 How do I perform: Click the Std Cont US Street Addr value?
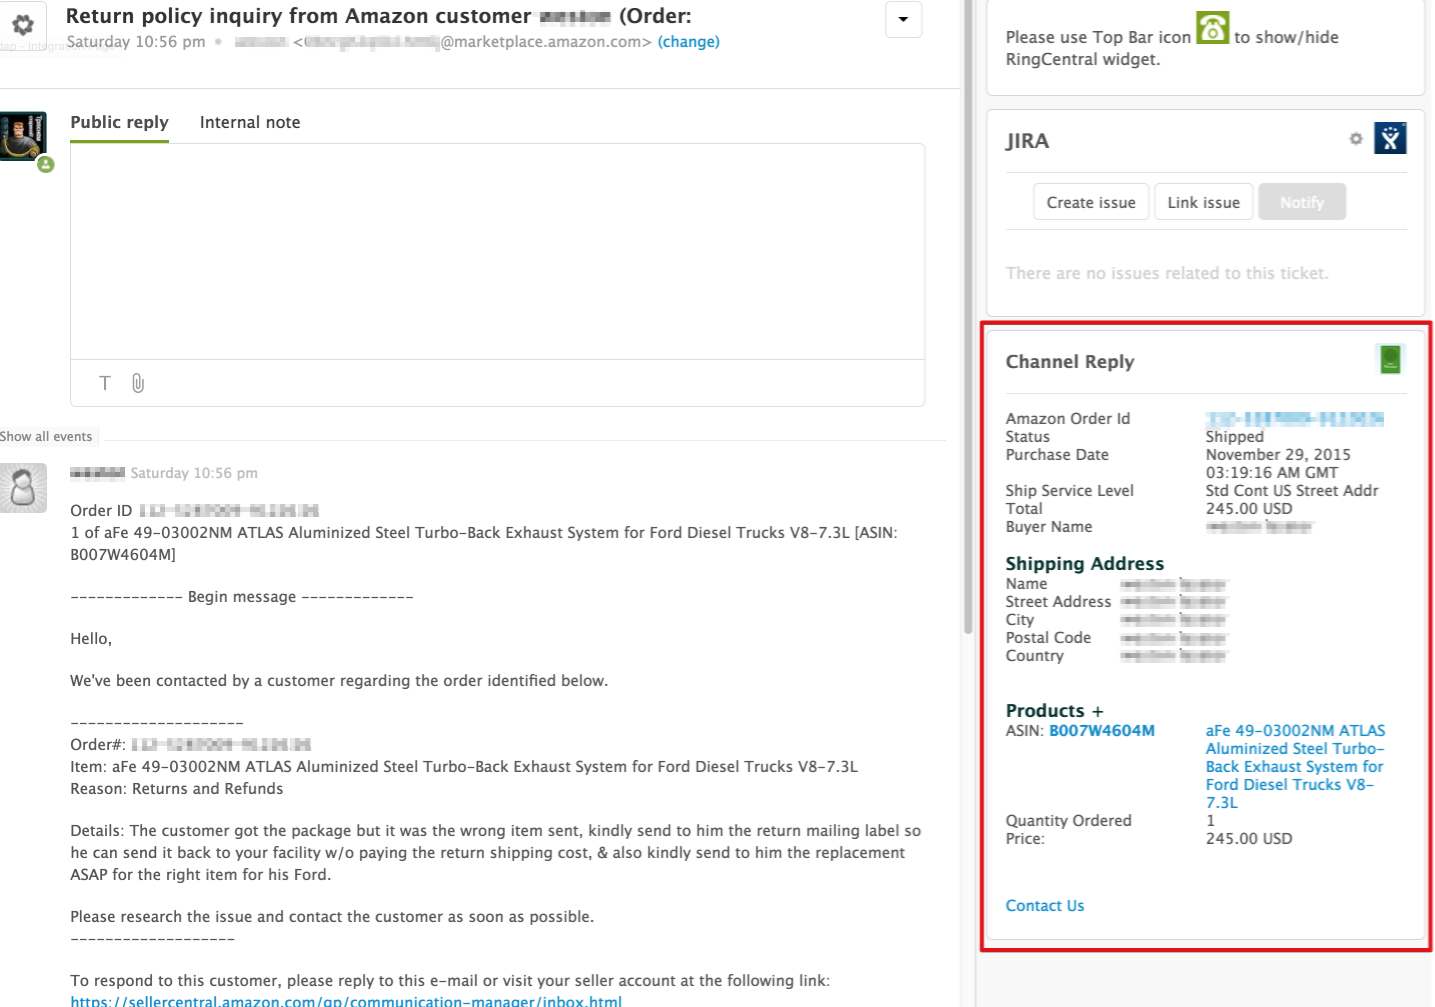point(1292,491)
